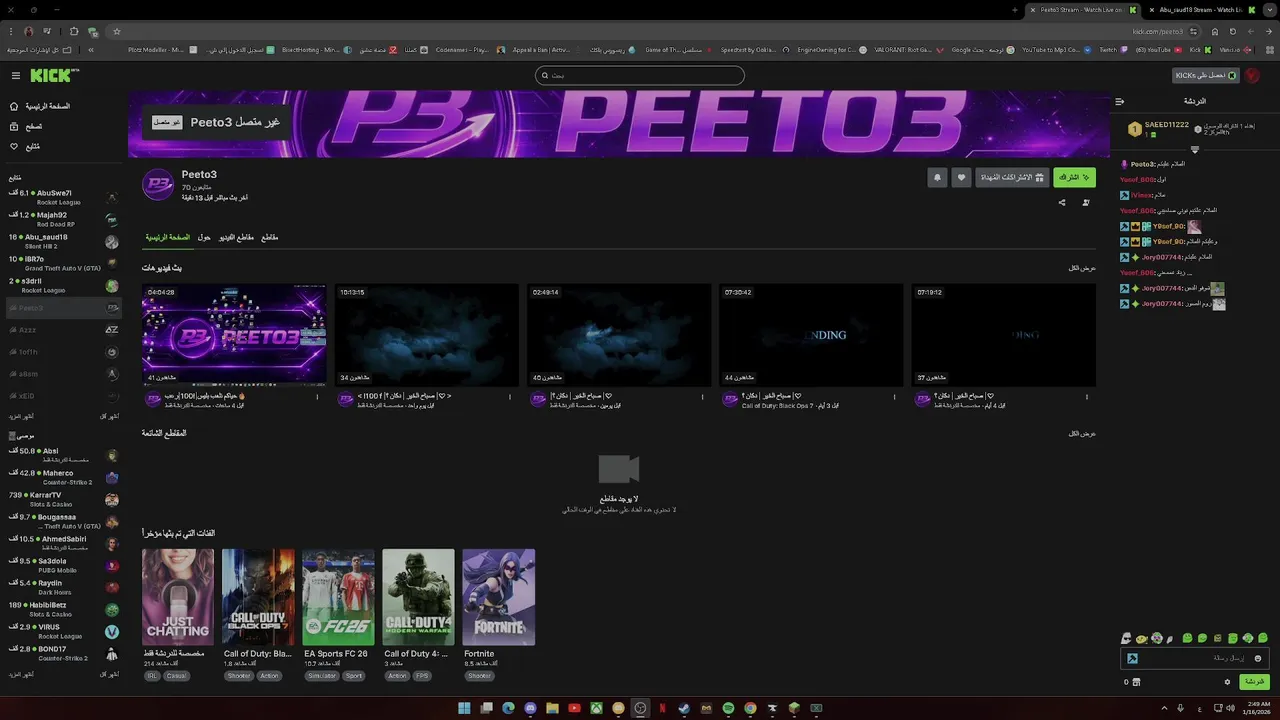Click the shop icon at chat bottom

(x=1136, y=682)
